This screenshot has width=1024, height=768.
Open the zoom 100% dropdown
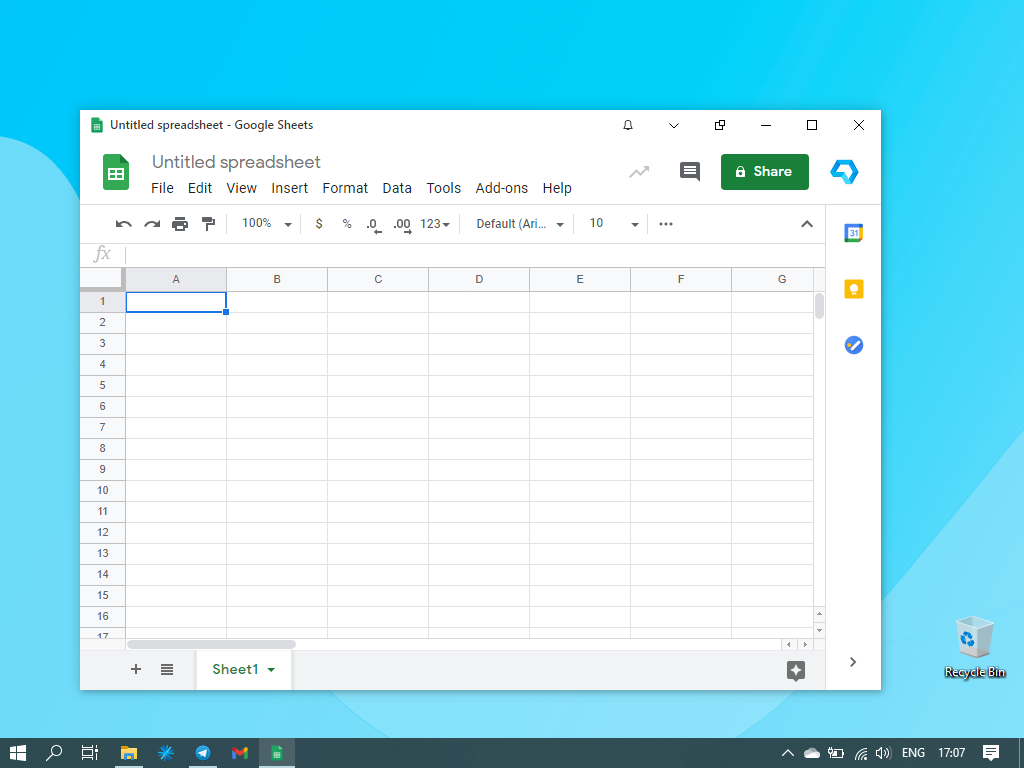point(267,224)
